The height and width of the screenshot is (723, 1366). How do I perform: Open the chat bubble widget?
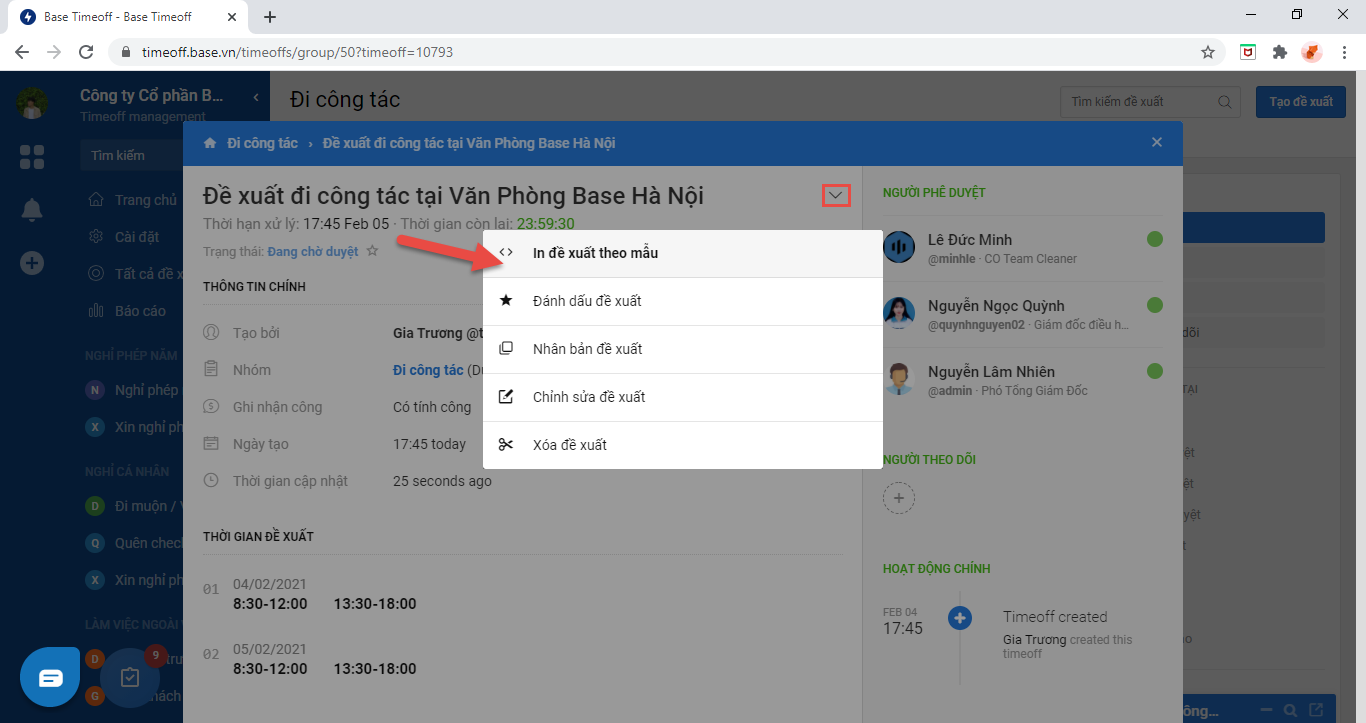[50, 678]
